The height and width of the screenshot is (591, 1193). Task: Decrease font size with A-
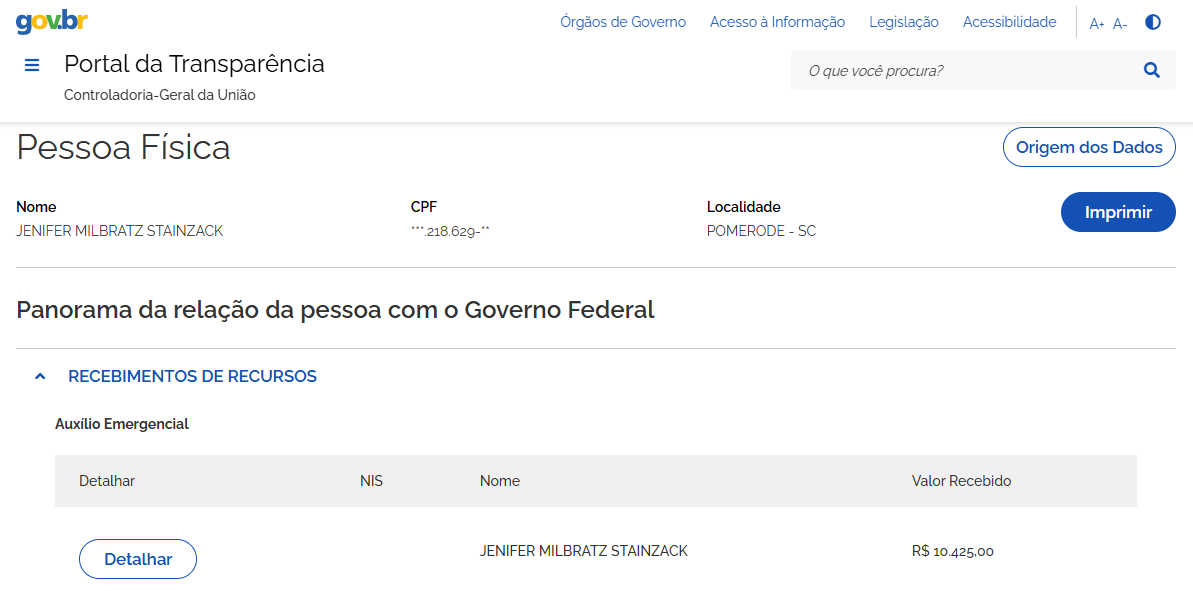click(x=1120, y=24)
